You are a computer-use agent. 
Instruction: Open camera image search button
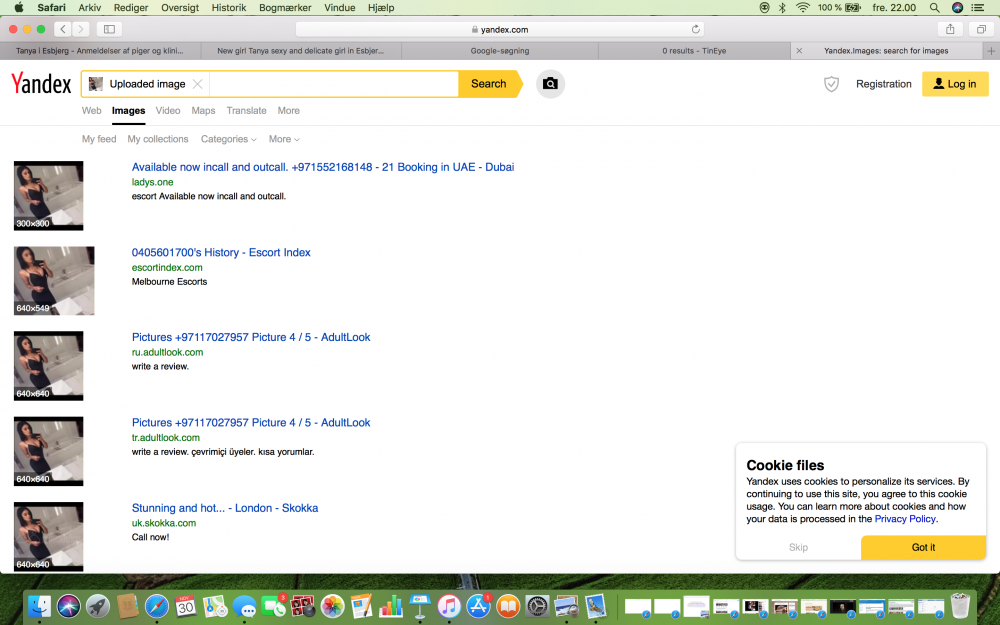click(x=550, y=84)
